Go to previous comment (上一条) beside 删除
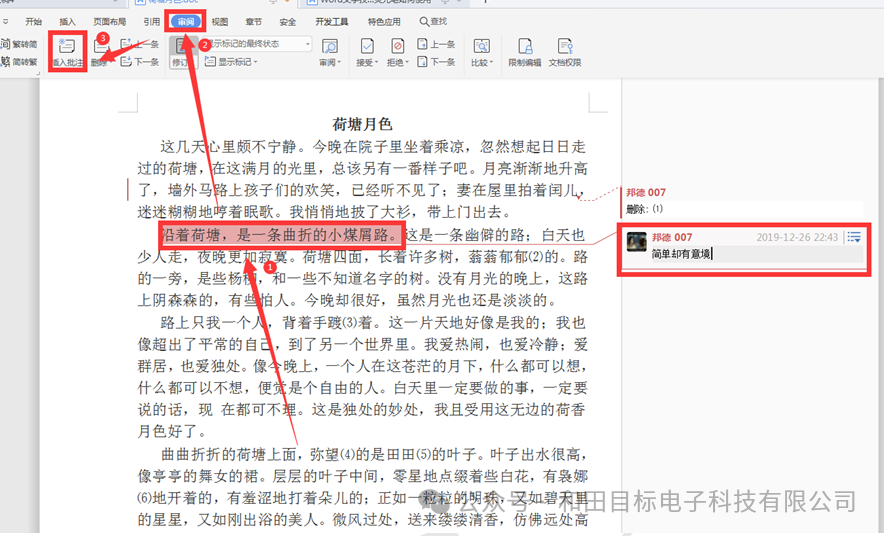Image resolution: width=884 pixels, height=536 pixels. 140,43
